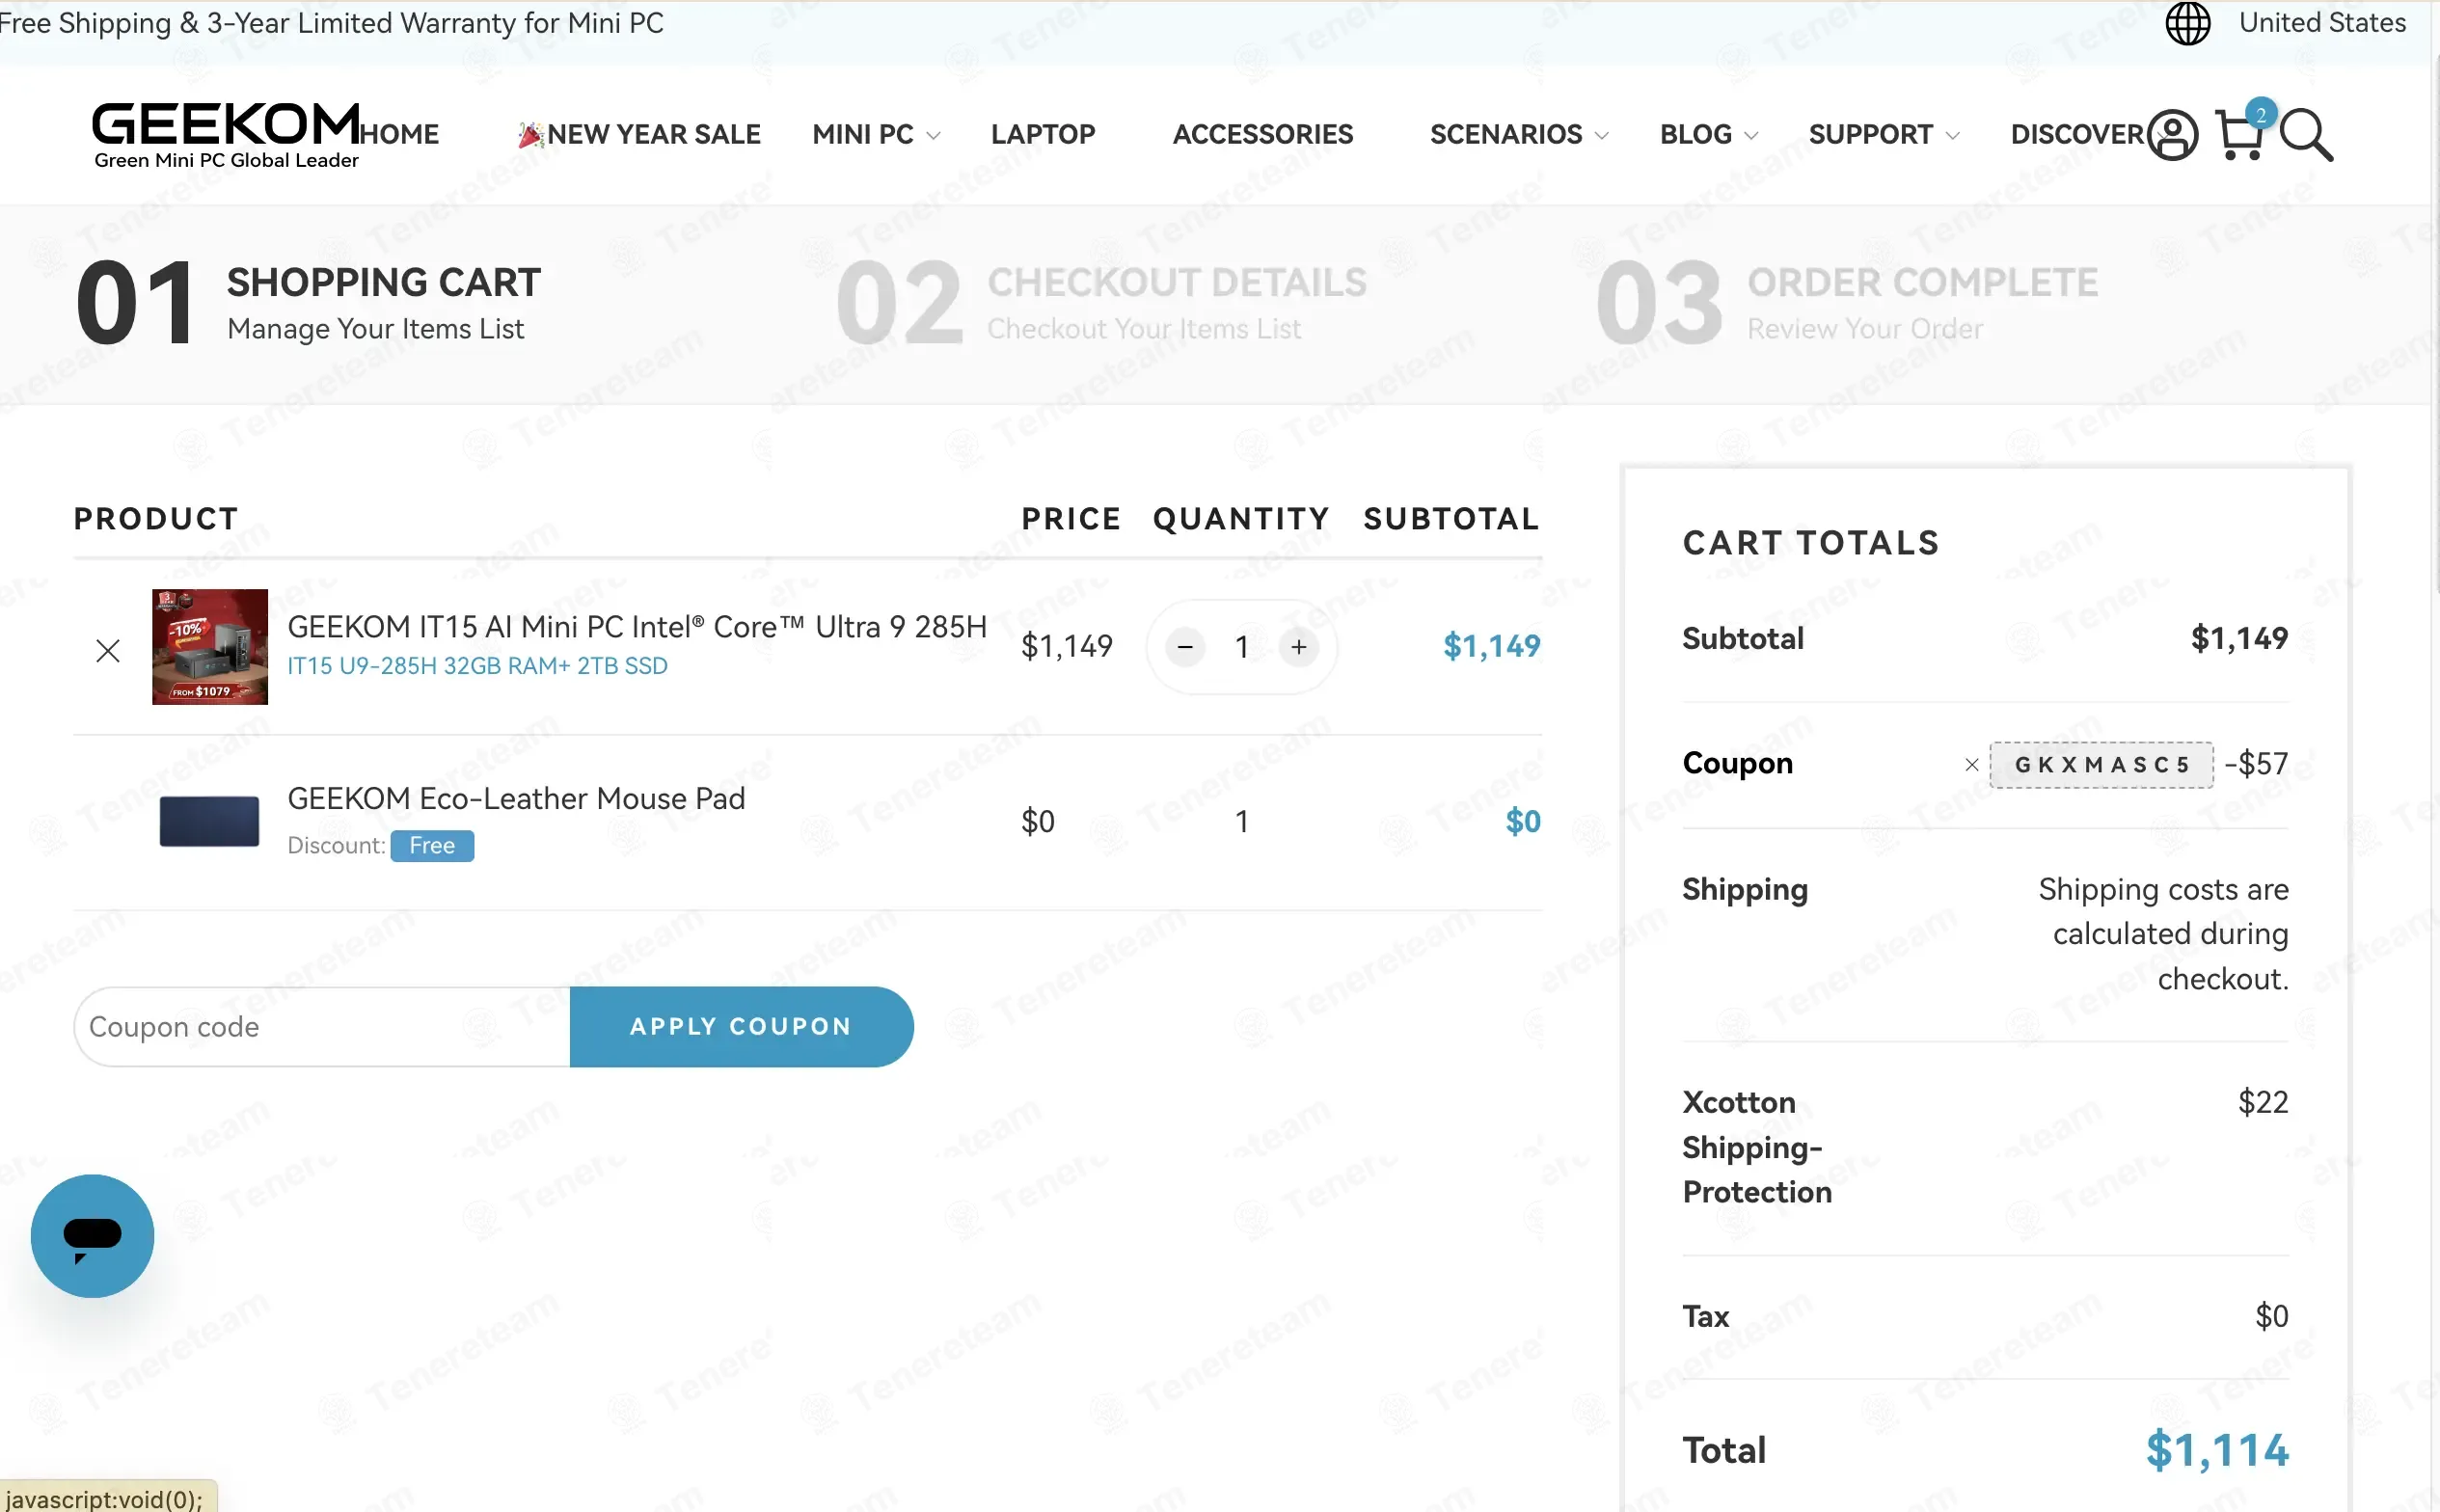This screenshot has height=1512, width=2440.
Task: Expand the BLOG menu chevron
Action: (1751, 135)
